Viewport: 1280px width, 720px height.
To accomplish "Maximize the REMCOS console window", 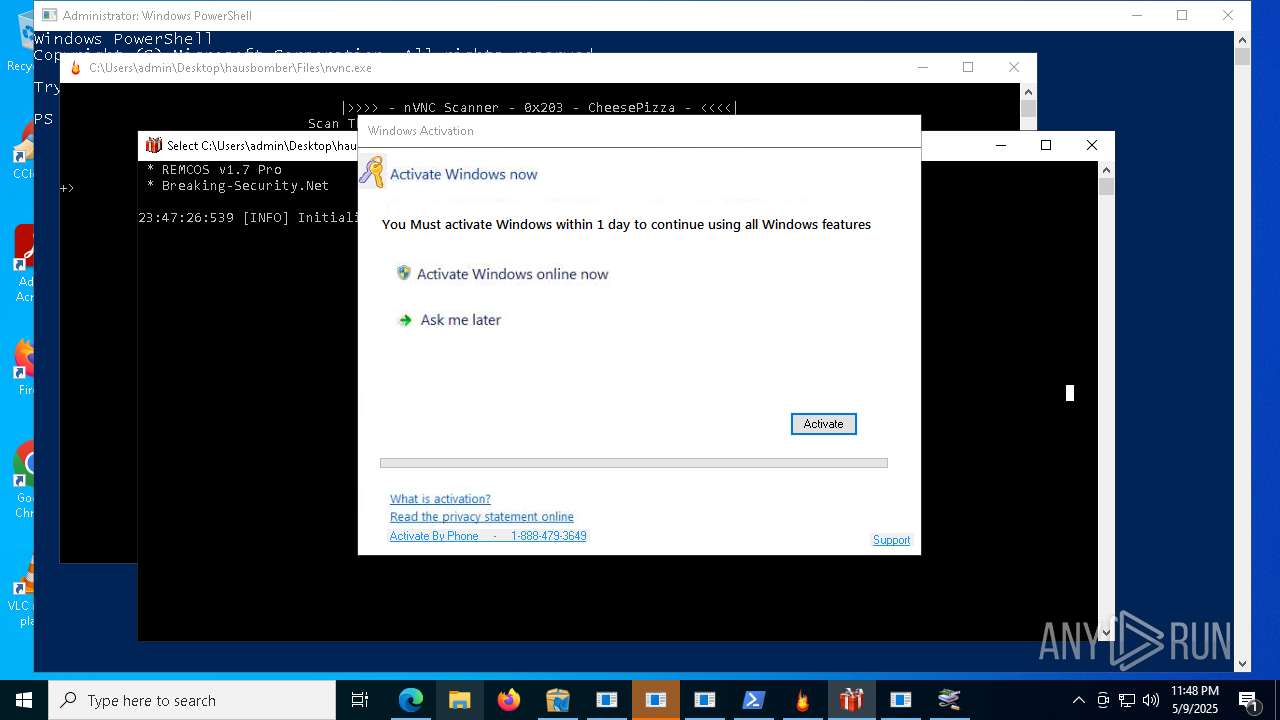I will coord(1046,145).
